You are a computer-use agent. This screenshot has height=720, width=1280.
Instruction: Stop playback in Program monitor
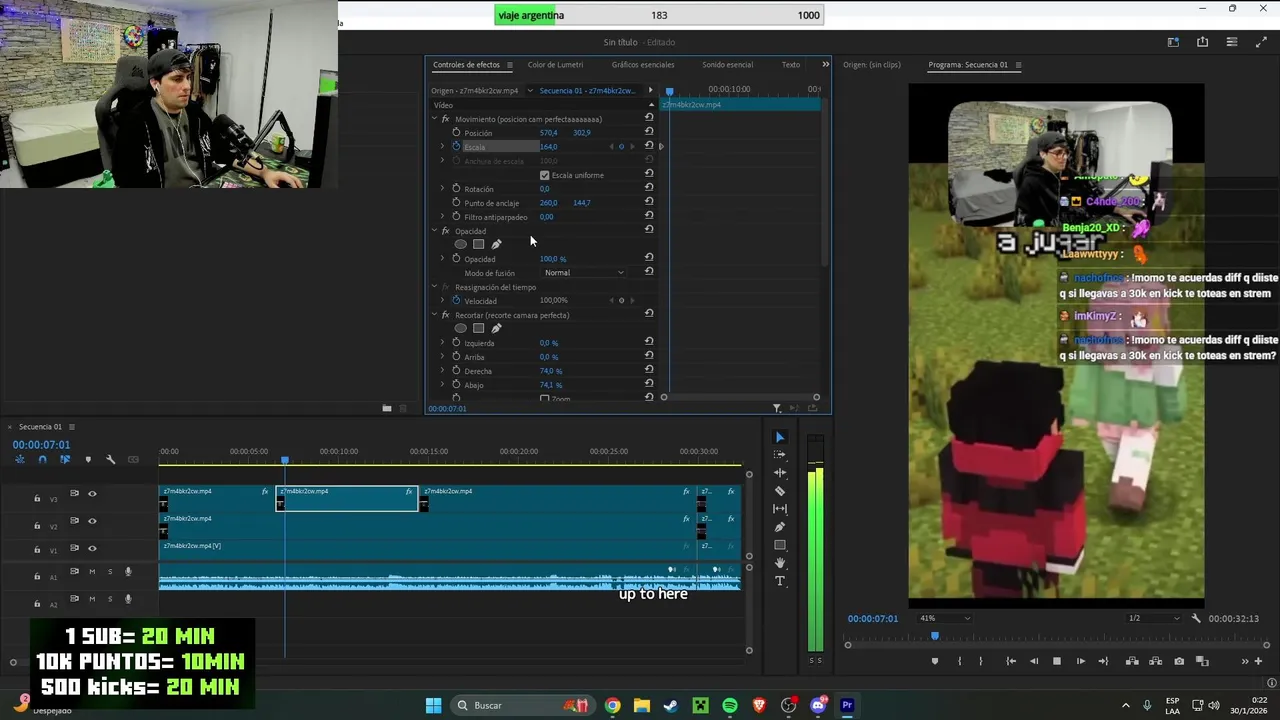1056,661
